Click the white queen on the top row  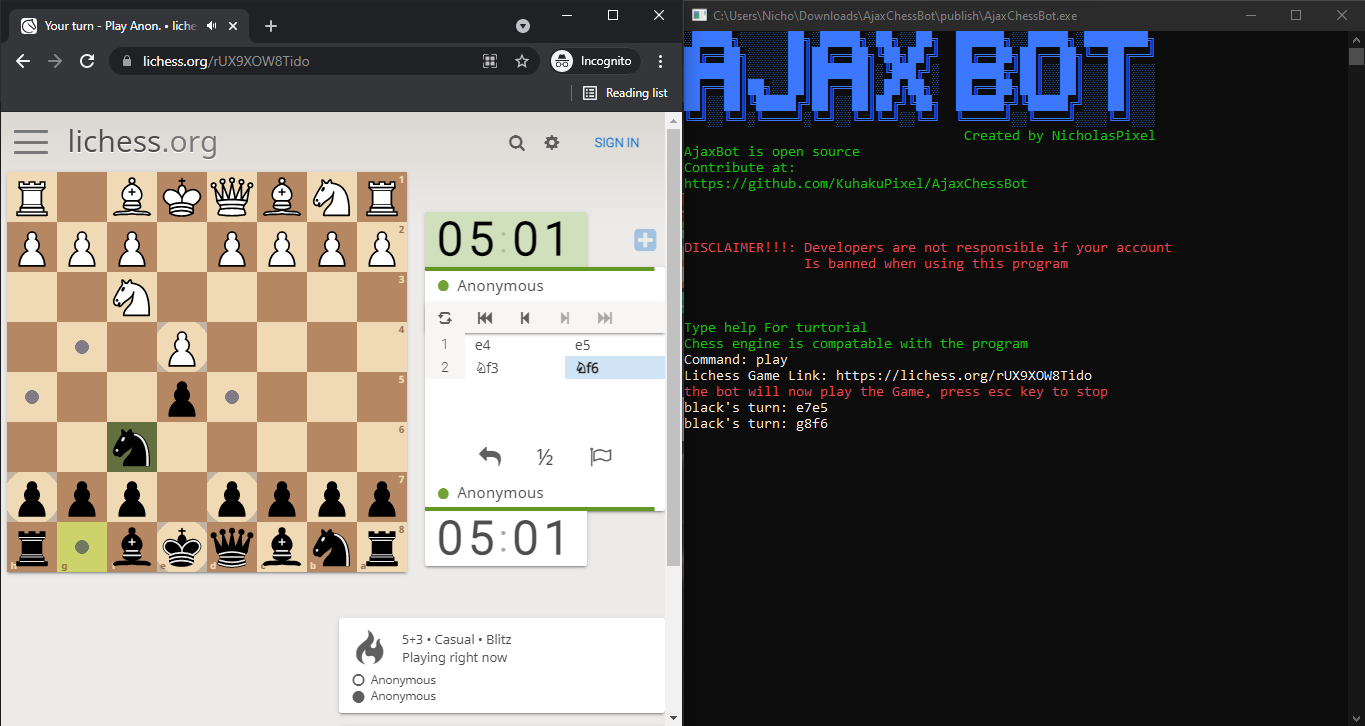pyautogui.click(x=232, y=197)
